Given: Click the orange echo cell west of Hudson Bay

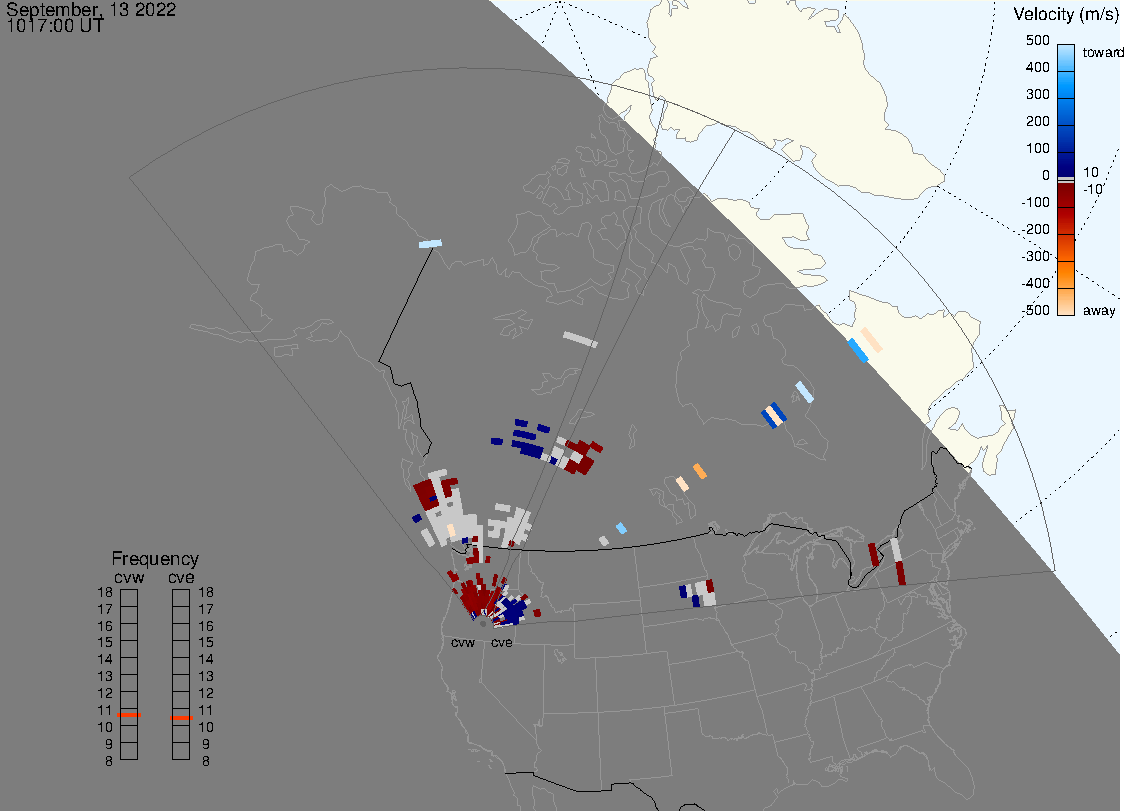Looking at the screenshot, I should pos(700,471).
